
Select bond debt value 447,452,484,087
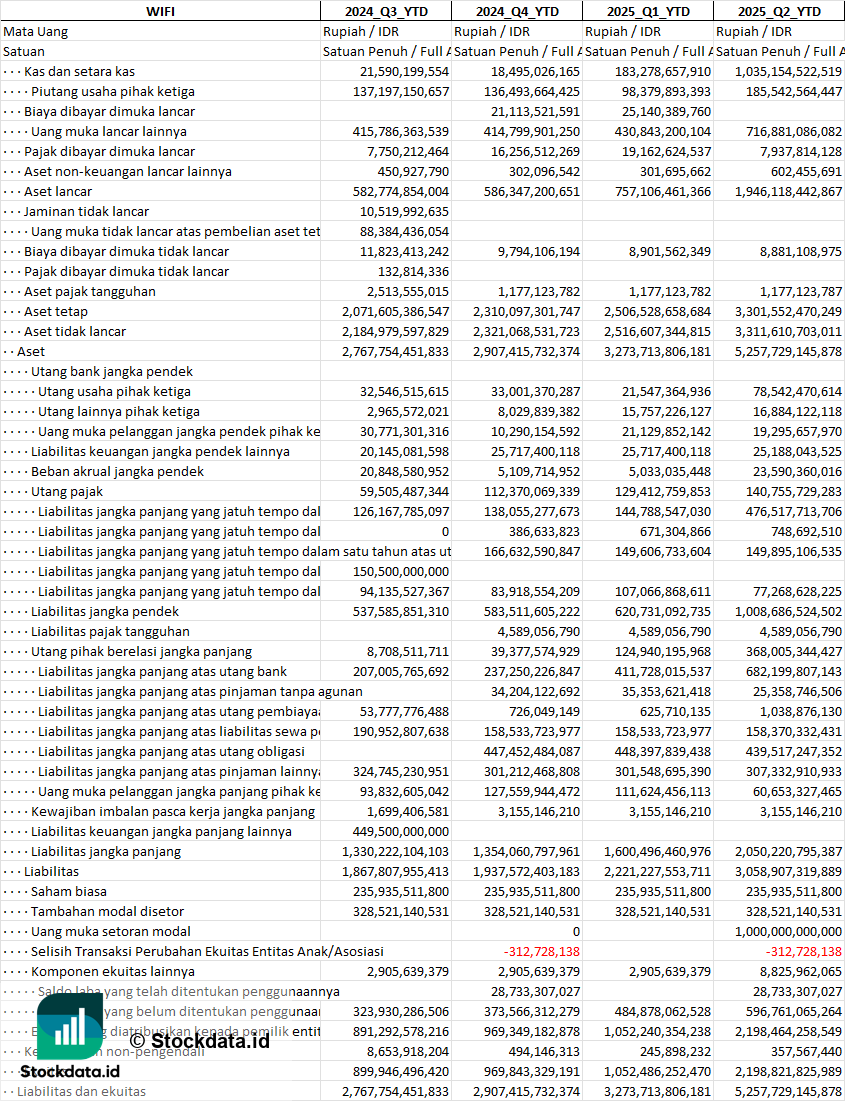(532, 752)
